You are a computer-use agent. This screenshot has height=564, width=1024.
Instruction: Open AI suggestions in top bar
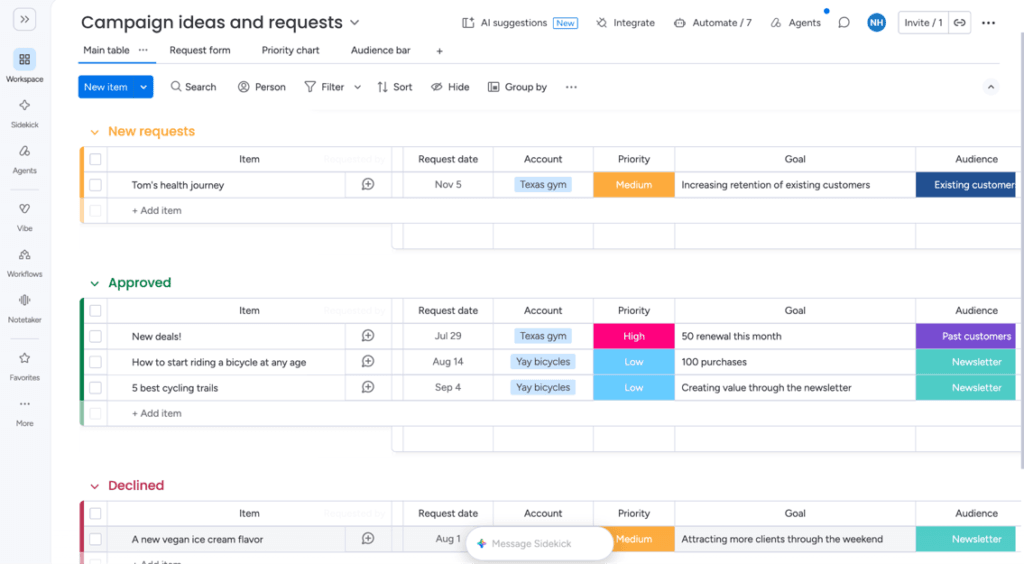coord(519,23)
